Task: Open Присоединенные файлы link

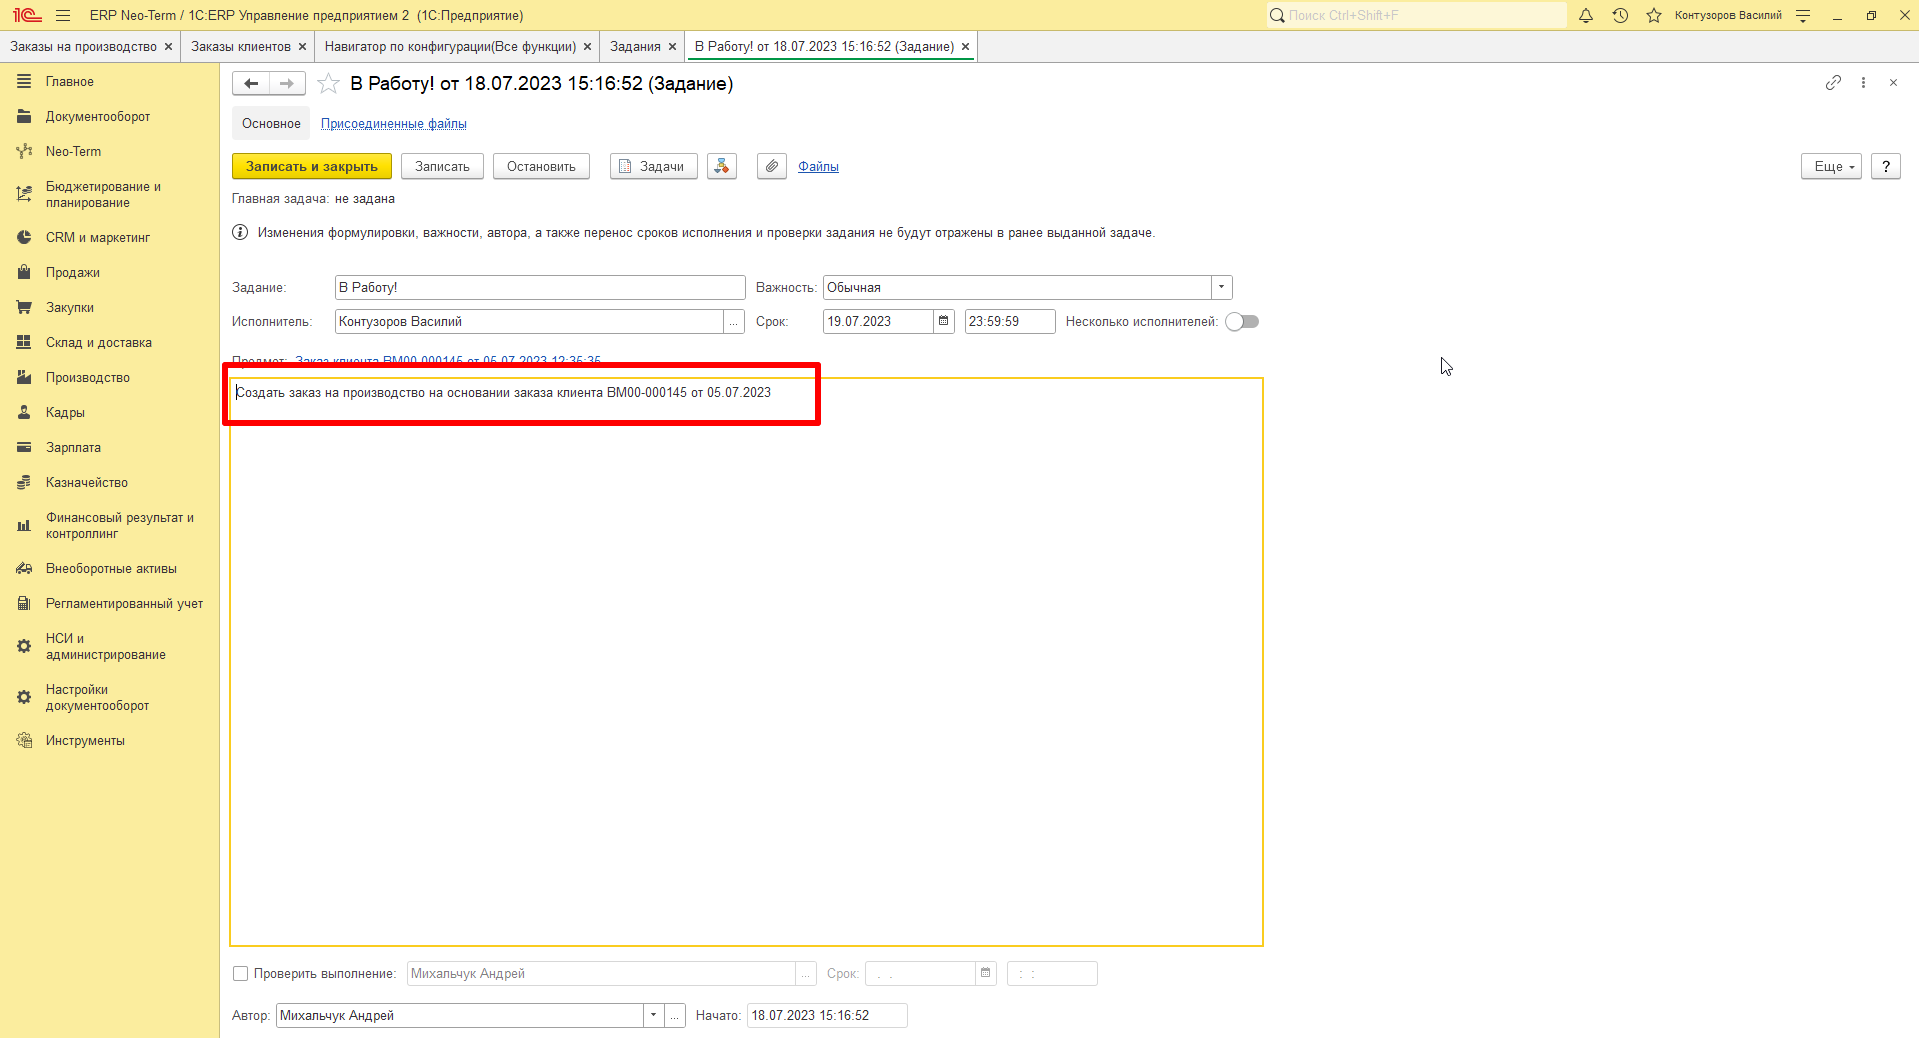Action: click(x=393, y=123)
